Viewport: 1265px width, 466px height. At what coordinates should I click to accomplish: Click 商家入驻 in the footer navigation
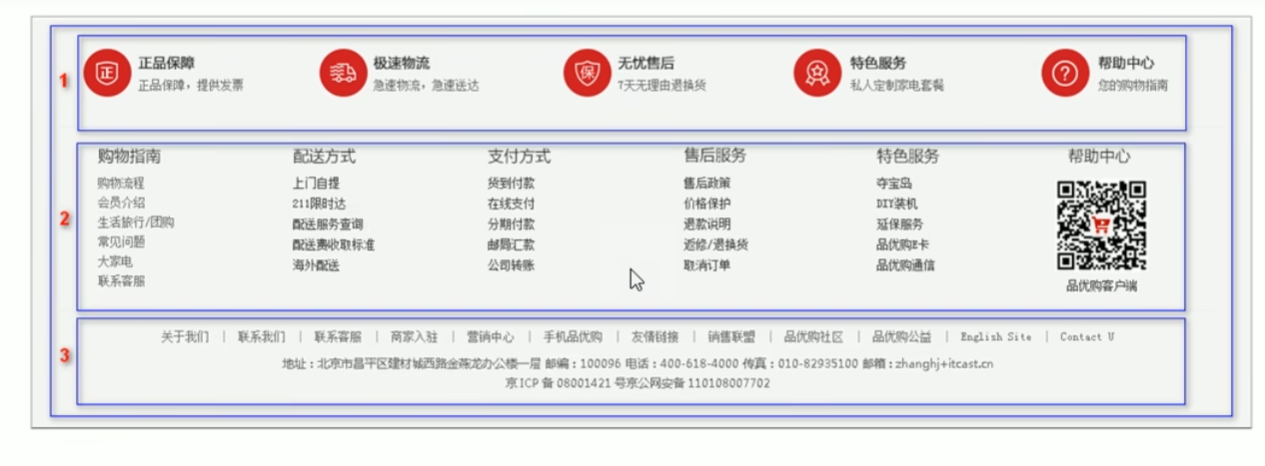414,337
